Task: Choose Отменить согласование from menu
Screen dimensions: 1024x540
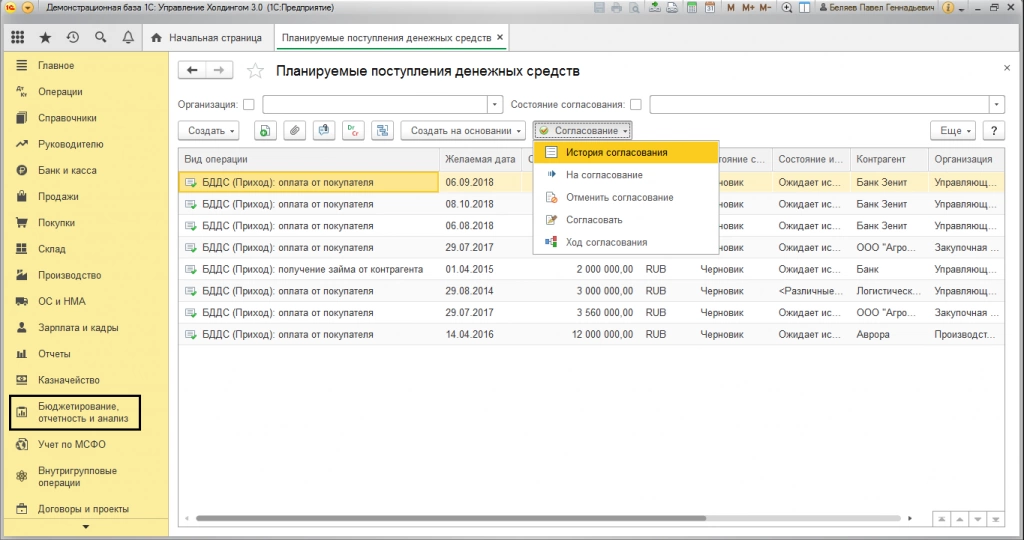Action: point(619,198)
